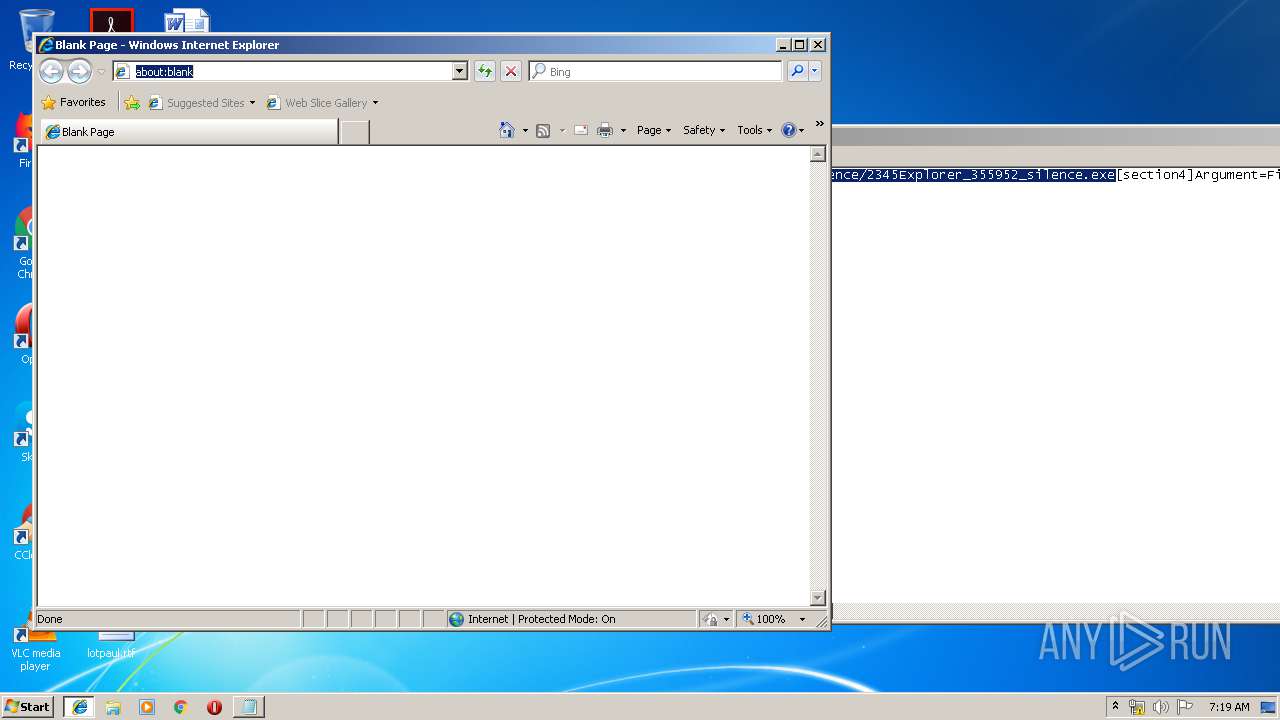Viewport: 1280px width, 720px height.
Task: Go forward with the Forward arrow button
Action: click(79, 71)
